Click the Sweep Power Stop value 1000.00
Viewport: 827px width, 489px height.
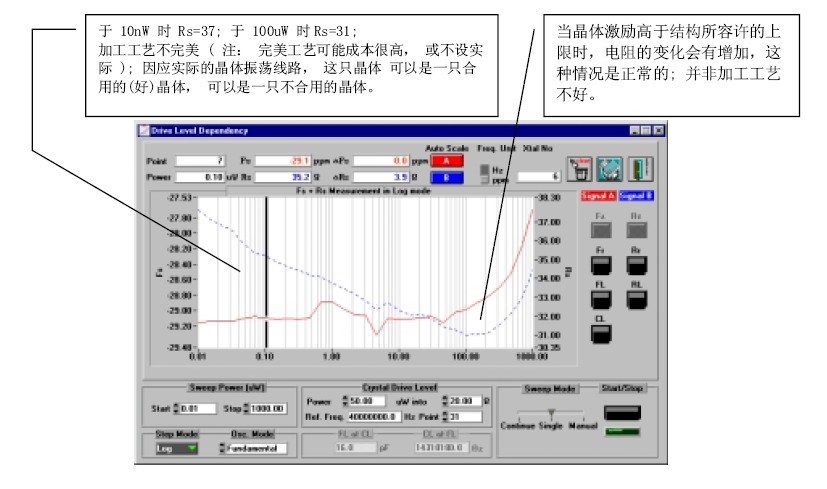268,409
